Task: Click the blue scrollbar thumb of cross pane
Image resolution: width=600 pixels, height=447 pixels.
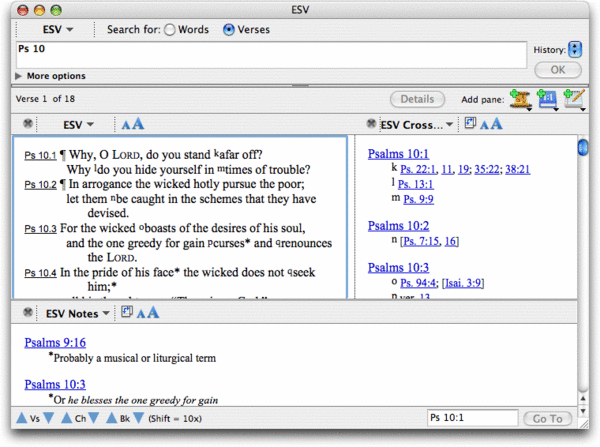Action: pos(583,147)
